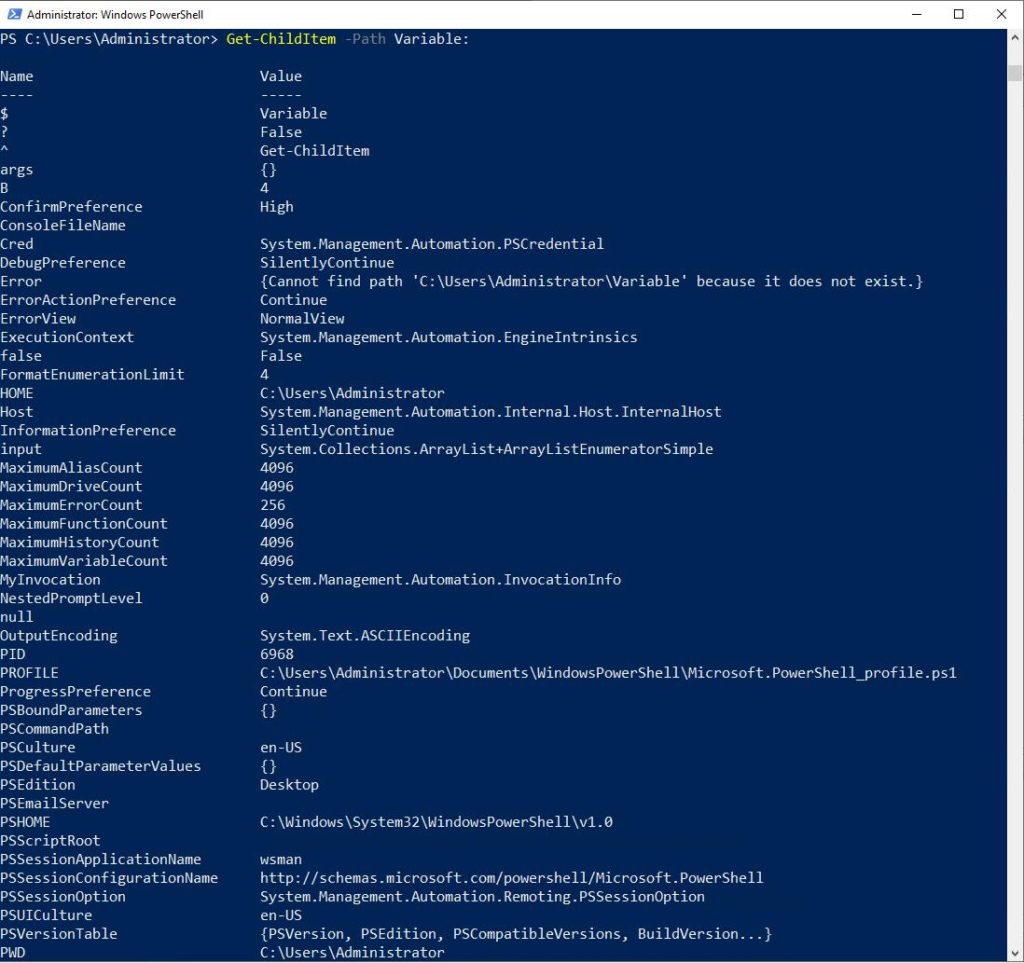Select the DebugPreference variable name
This screenshot has height=963, width=1024.
point(63,262)
